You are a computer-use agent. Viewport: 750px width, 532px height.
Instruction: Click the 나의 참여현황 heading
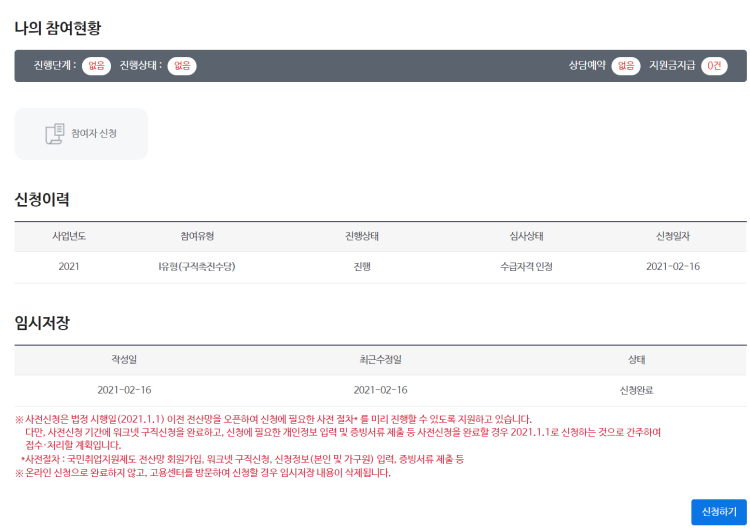(58, 28)
